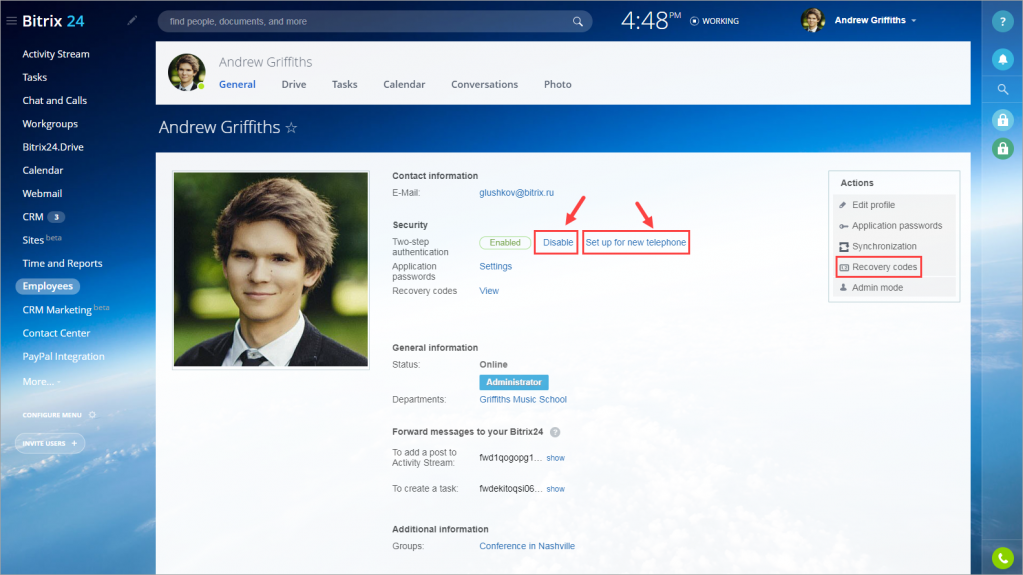Open Calendar in the left sidebar

(x=42, y=170)
